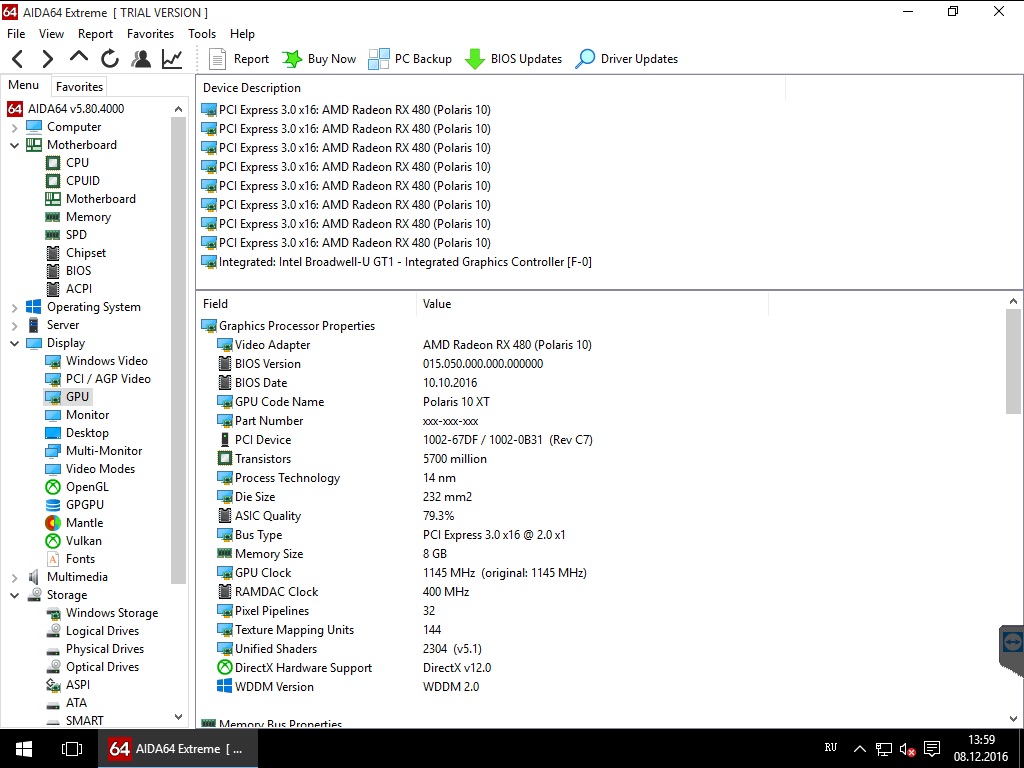Image resolution: width=1024 pixels, height=768 pixels.
Task: Open BIOS tree item
Action: [78, 270]
